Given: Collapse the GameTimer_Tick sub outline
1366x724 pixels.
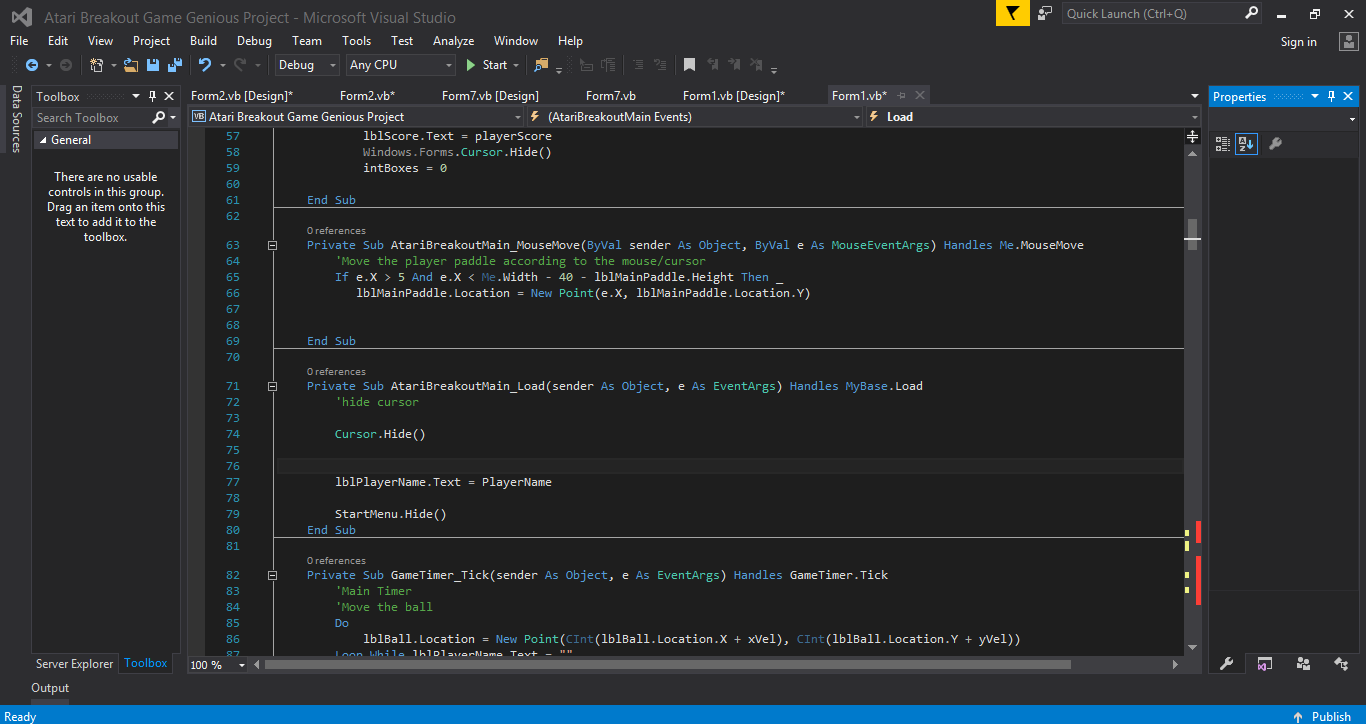Looking at the screenshot, I should click(272, 575).
